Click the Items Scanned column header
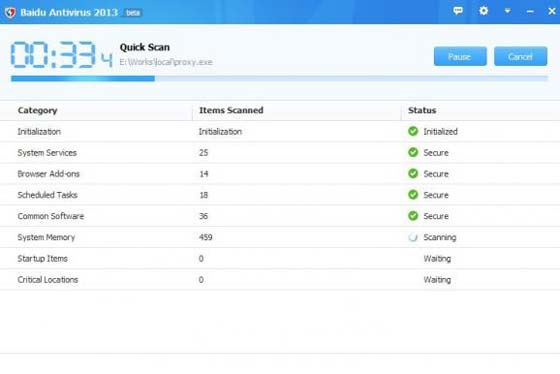 point(231,110)
